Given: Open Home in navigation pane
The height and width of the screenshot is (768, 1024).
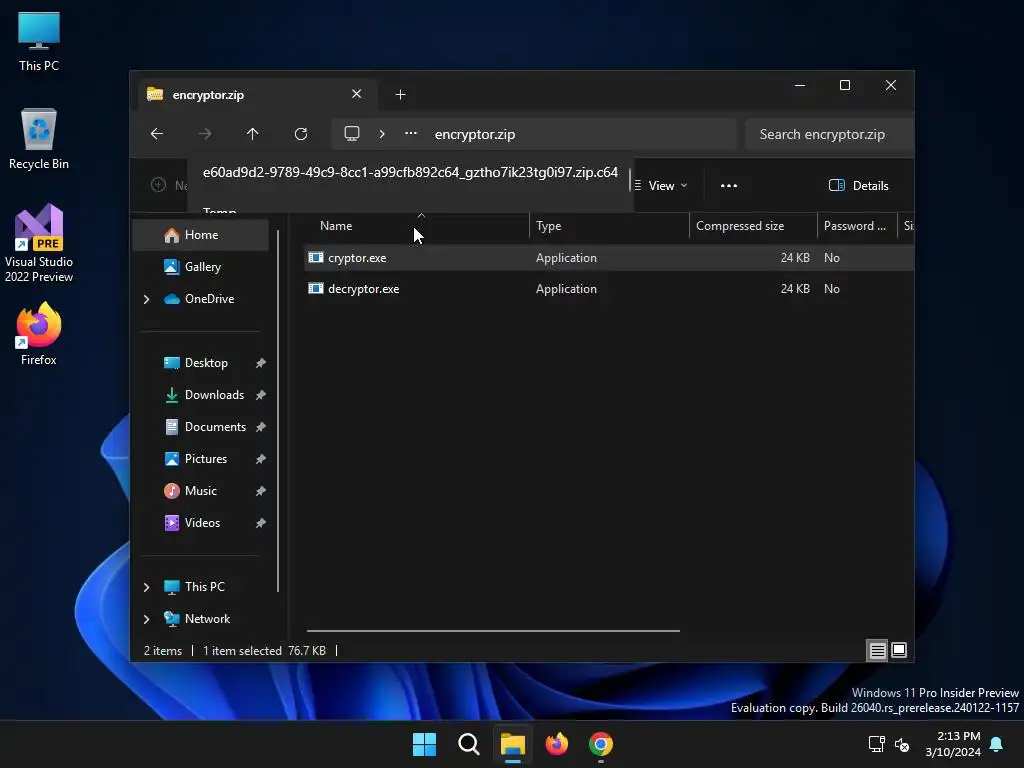Looking at the screenshot, I should click(x=200, y=235).
